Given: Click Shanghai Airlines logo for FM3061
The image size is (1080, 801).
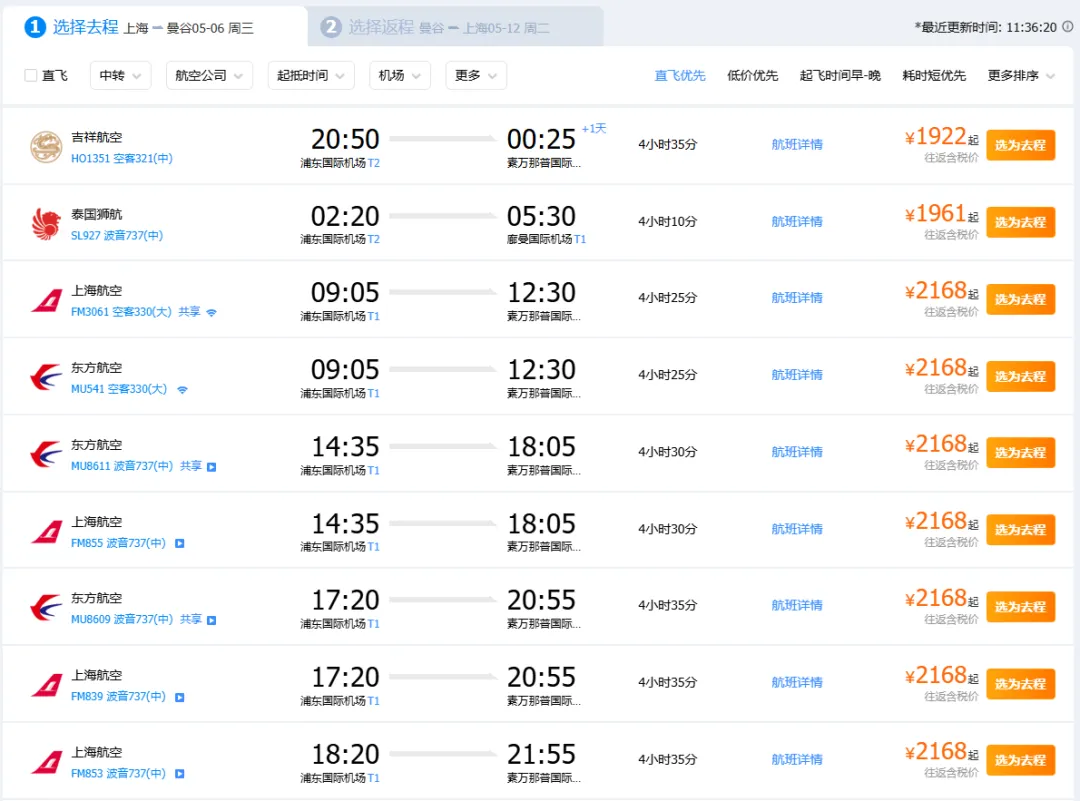Looking at the screenshot, I should tap(46, 301).
